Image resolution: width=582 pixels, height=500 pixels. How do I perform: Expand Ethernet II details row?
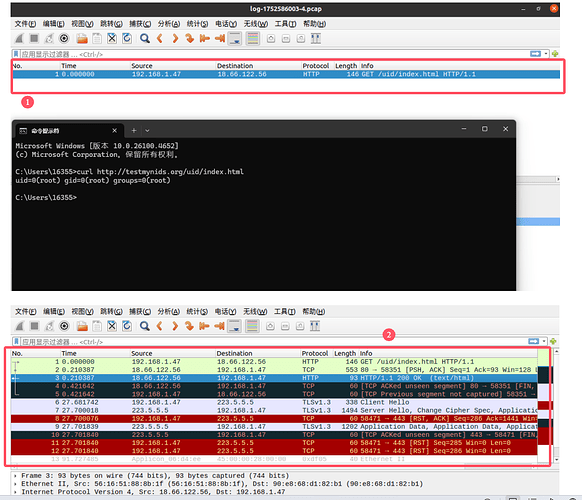tap(15, 484)
